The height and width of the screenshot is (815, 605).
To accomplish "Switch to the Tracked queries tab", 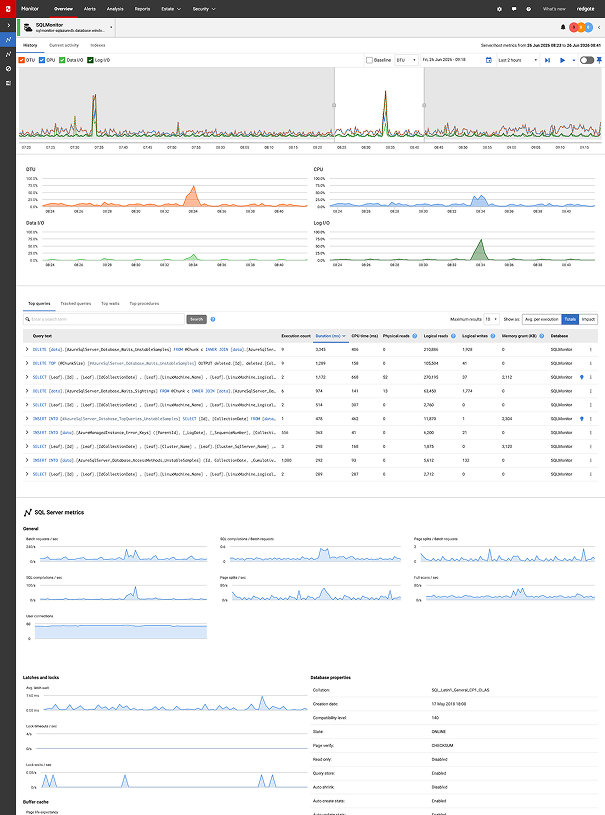I will click(75, 304).
